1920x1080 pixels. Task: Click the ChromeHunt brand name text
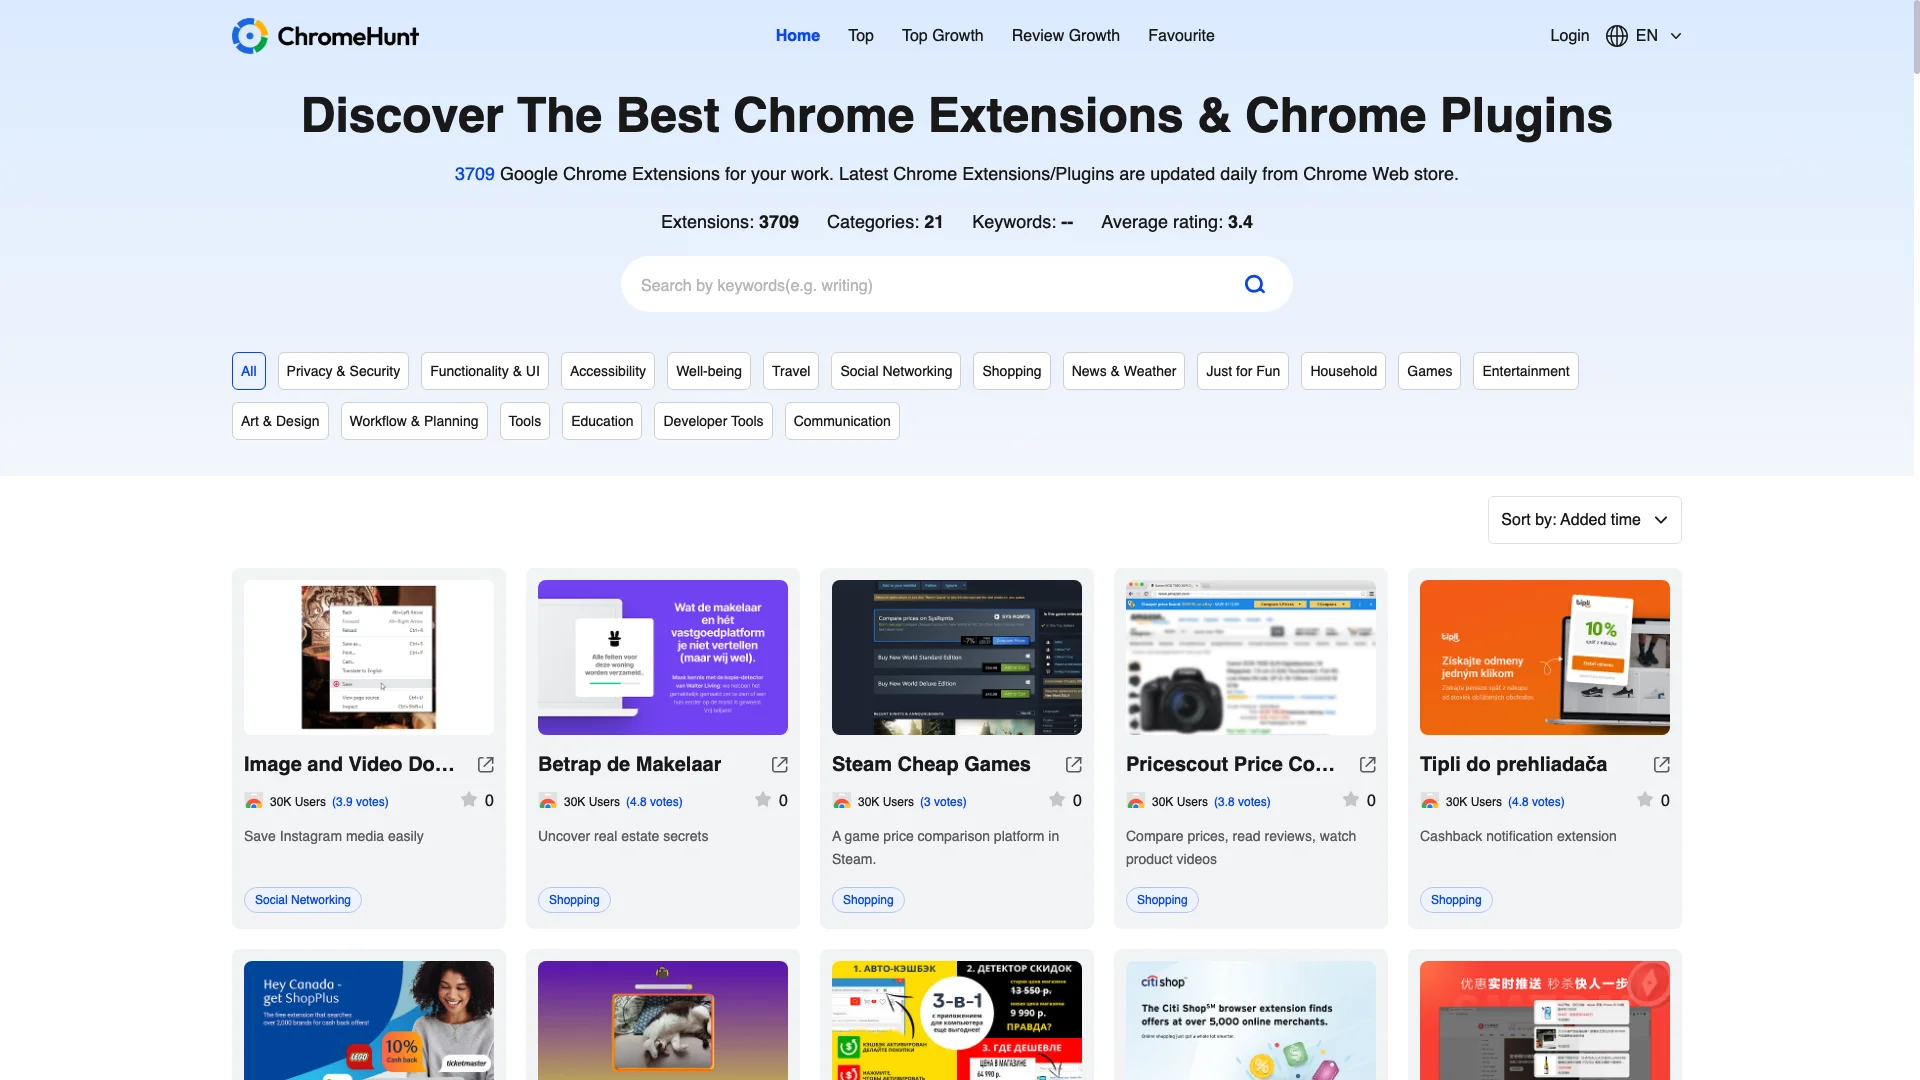point(348,37)
